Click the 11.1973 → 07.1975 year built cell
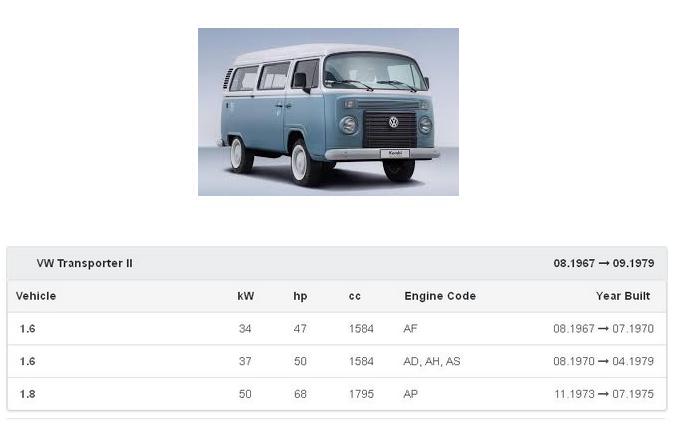 click(603, 394)
